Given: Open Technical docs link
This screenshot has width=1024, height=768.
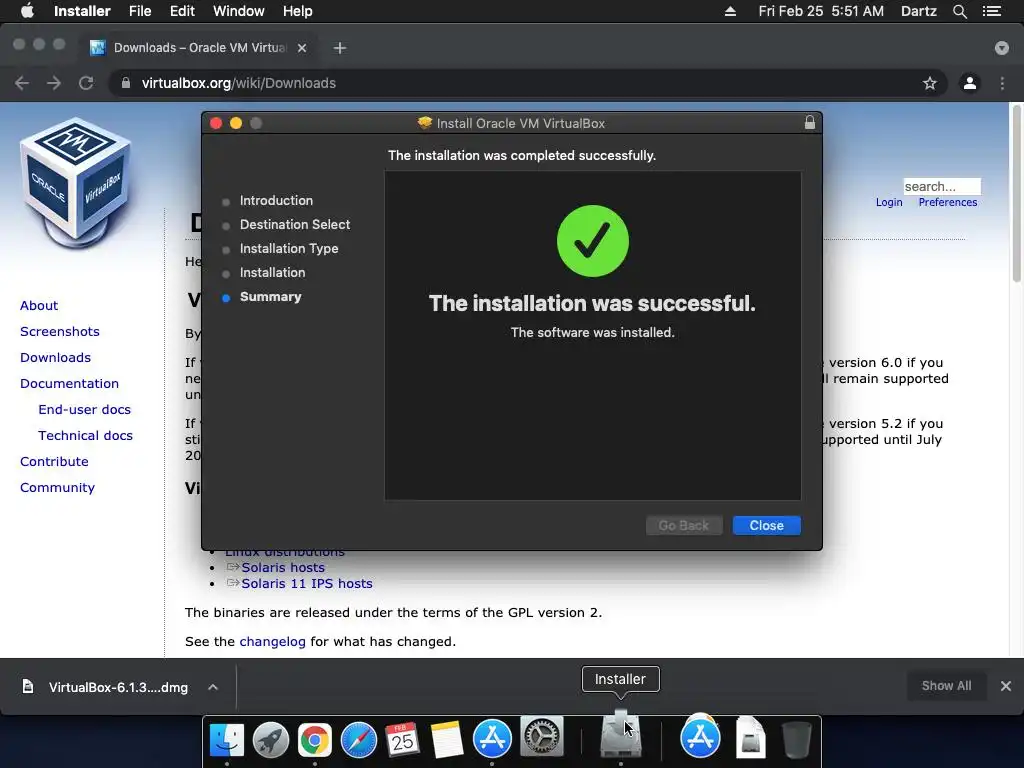Looking at the screenshot, I should 86,436.
